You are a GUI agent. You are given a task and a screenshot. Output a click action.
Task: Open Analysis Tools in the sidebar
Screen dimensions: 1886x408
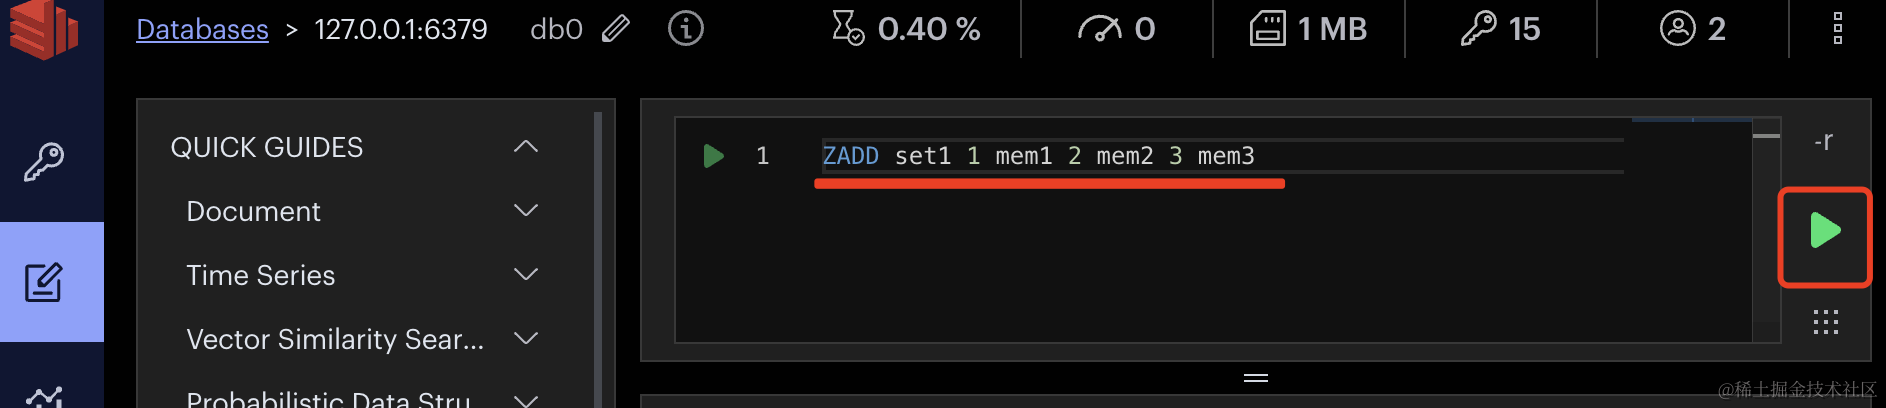tap(44, 397)
